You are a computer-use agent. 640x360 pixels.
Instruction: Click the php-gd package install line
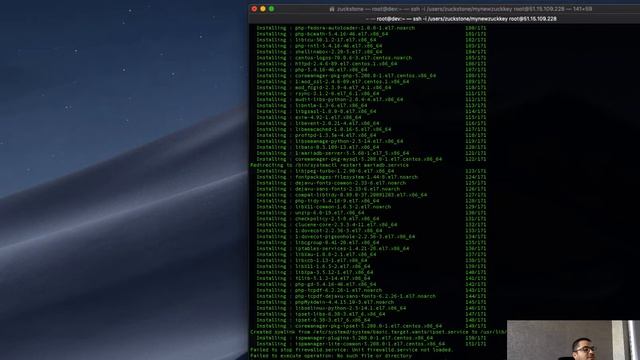(x=371, y=284)
